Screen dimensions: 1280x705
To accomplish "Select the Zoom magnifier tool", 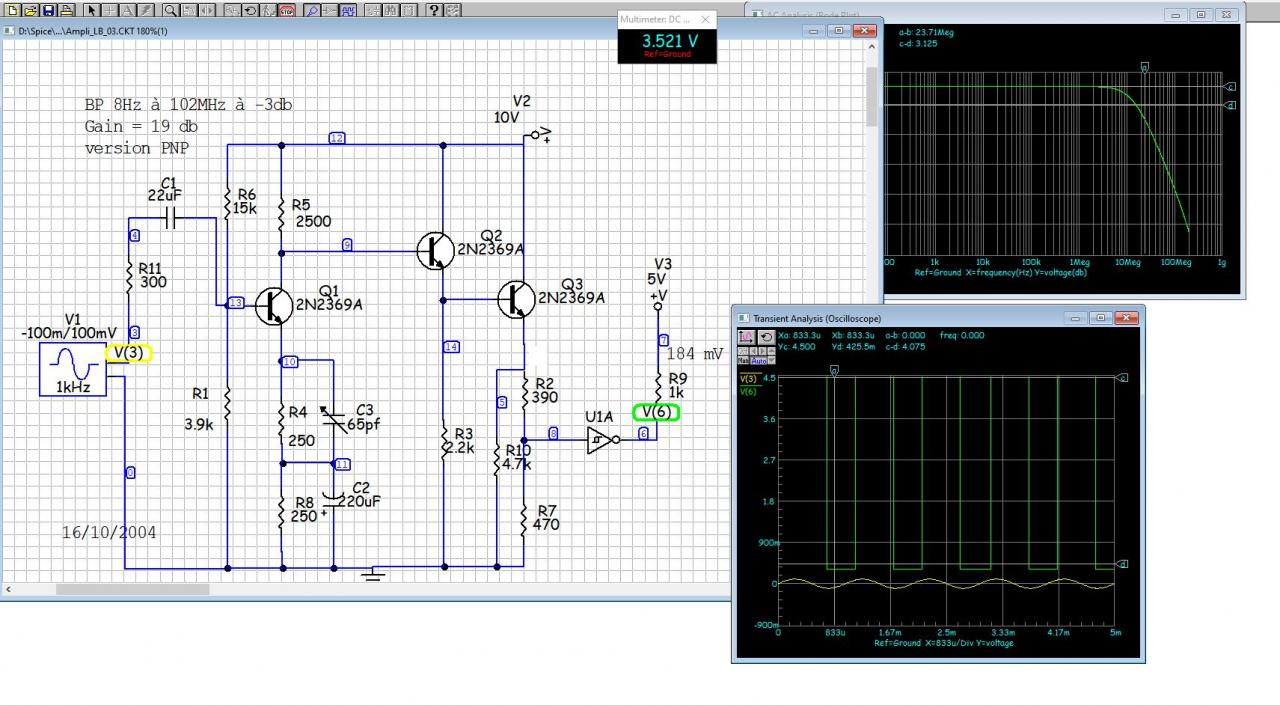I will pyautogui.click(x=171, y=10).
